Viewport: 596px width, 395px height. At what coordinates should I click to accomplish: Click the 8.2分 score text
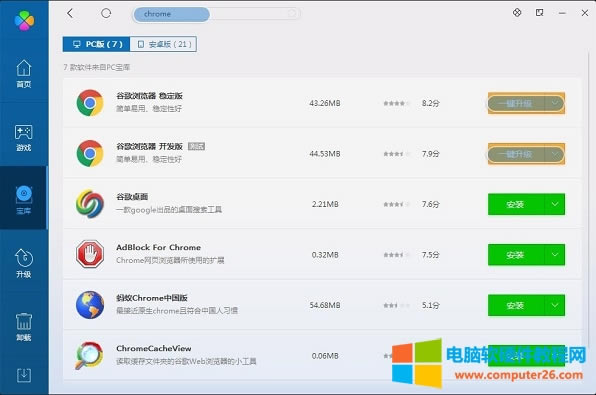pos(431,103)
